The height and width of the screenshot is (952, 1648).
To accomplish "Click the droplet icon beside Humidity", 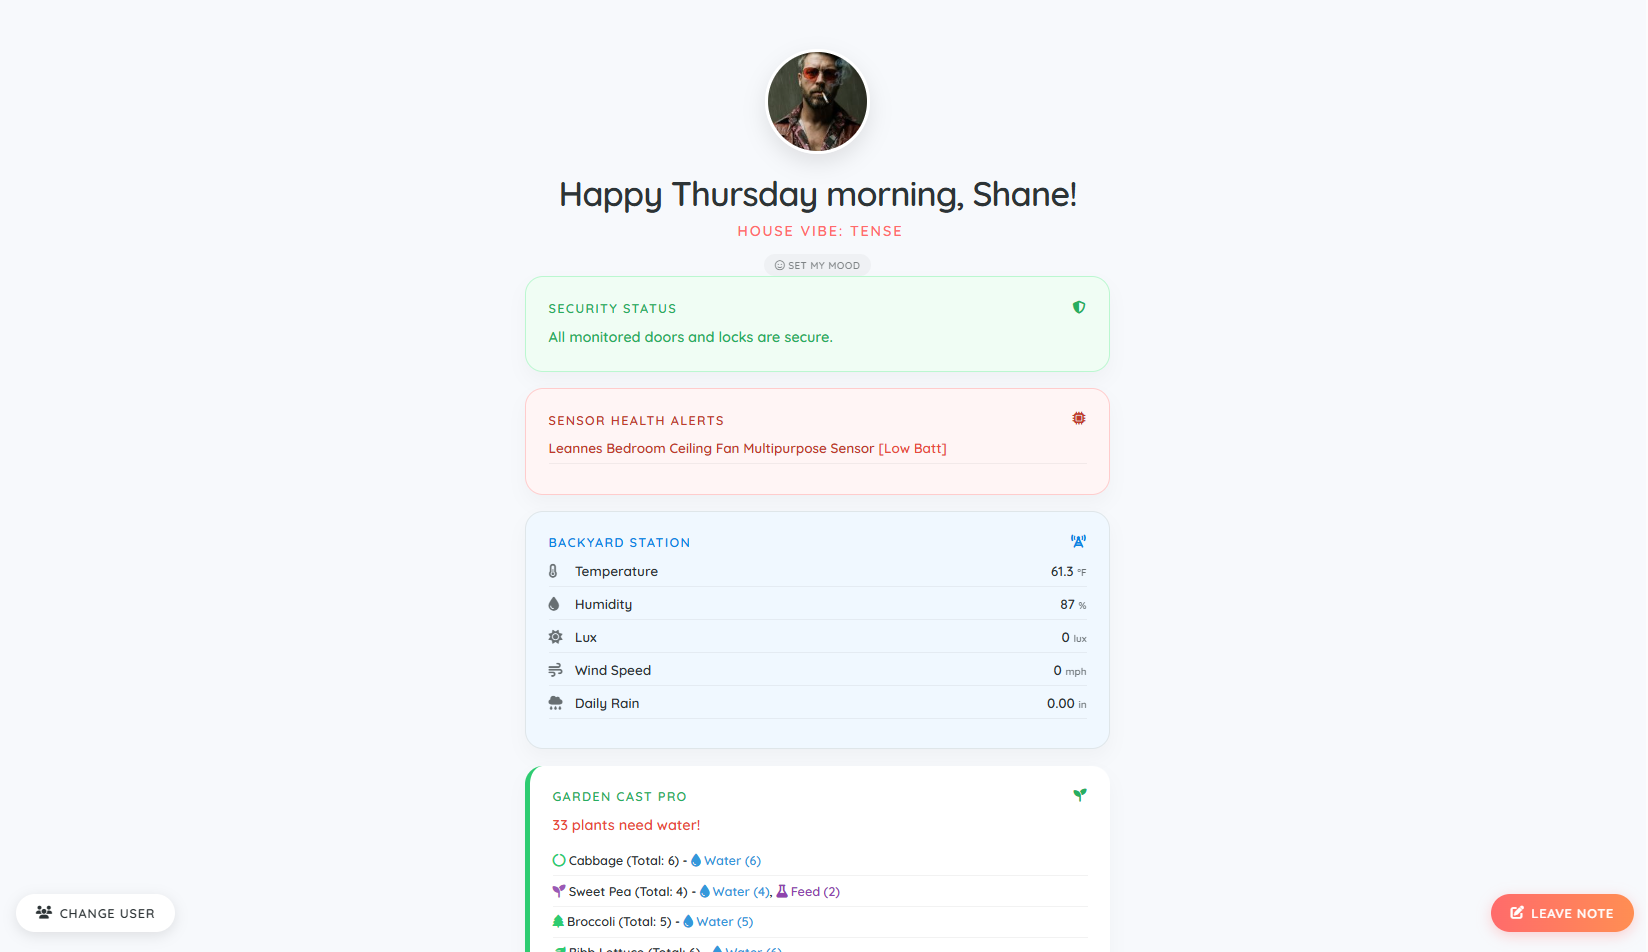I will [554, 604].
